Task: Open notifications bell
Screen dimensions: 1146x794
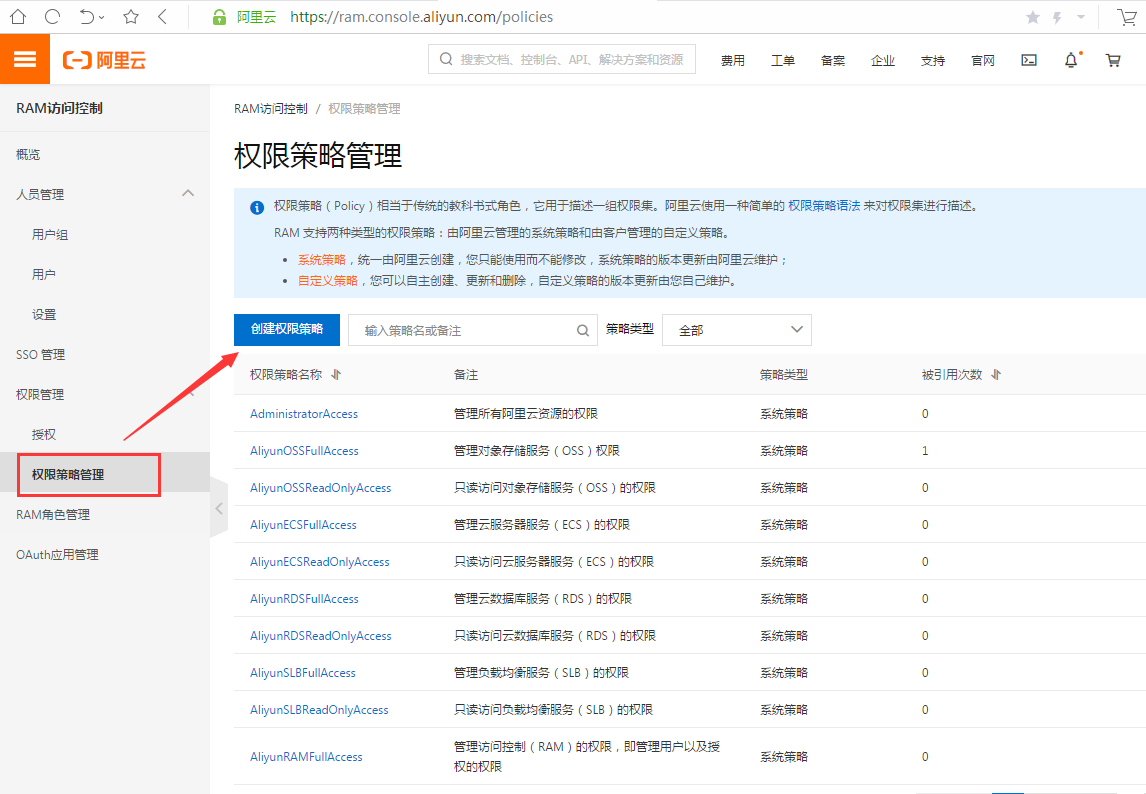Action: pos(1071,60)
